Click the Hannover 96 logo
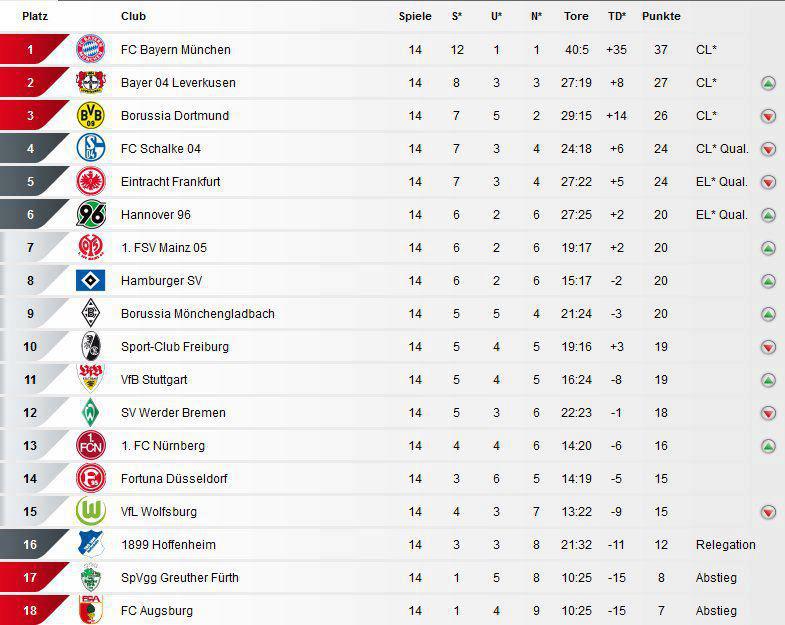Viewport: 785px width, 625px height. (91, 214)
